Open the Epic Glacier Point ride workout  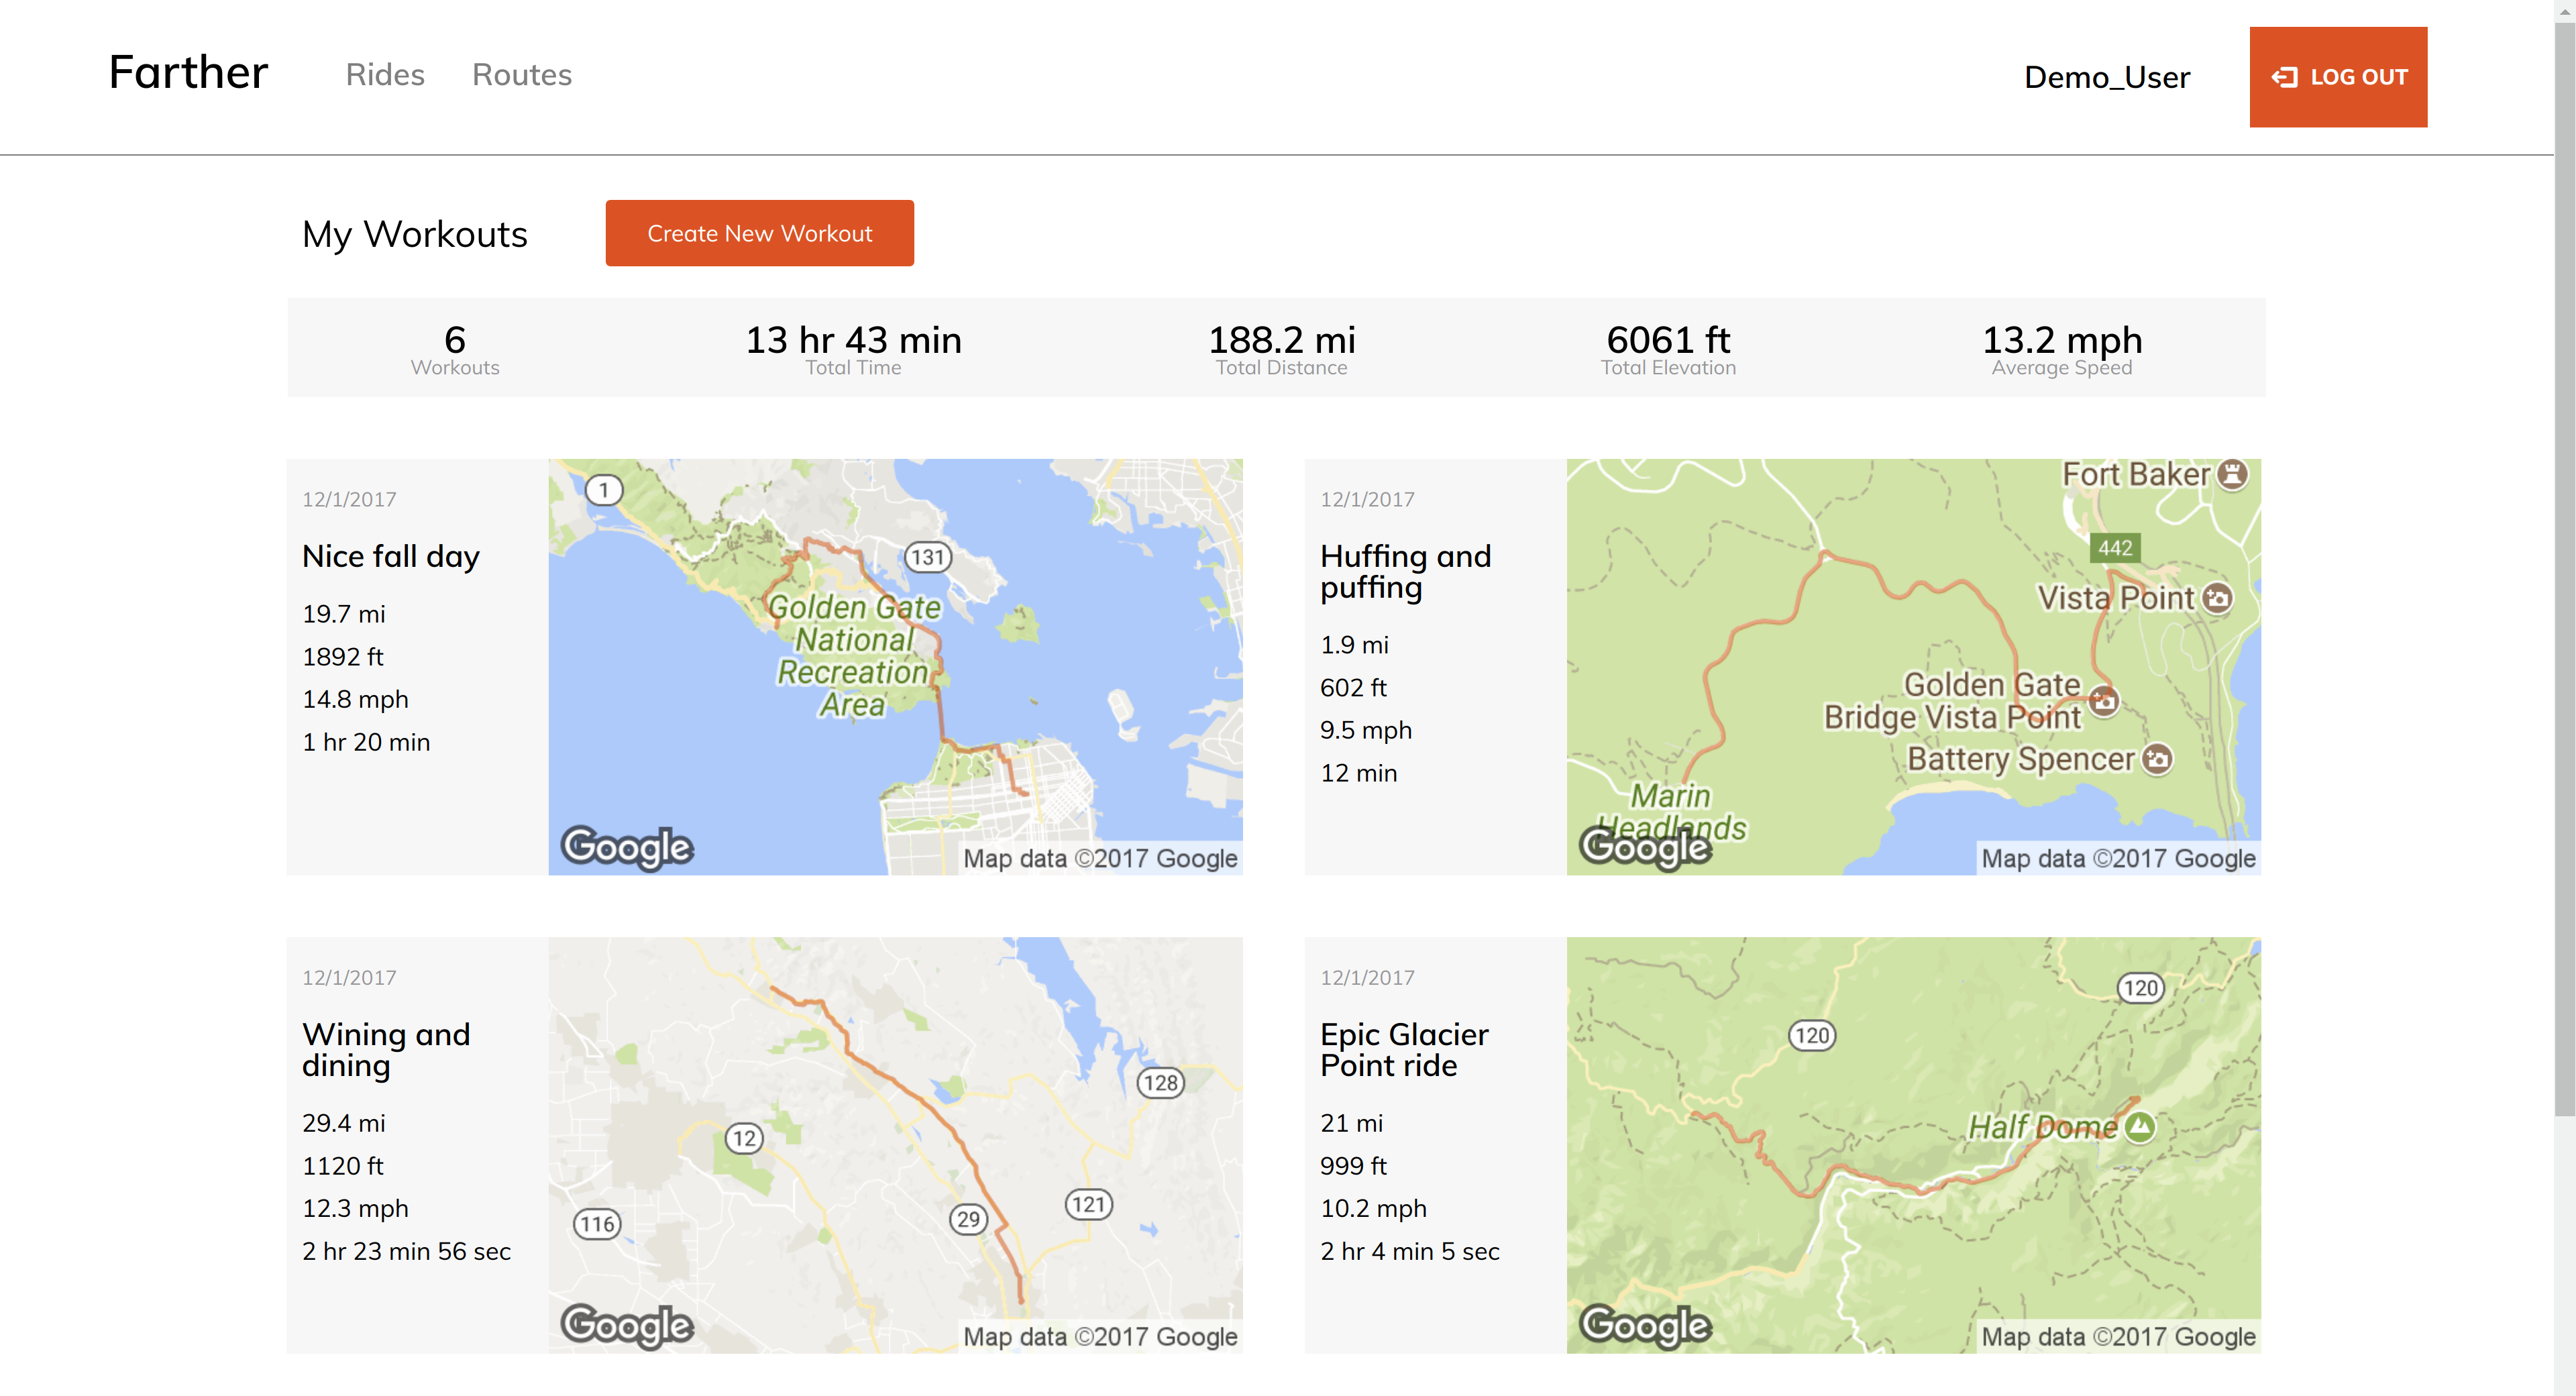click(1403, 1049)
